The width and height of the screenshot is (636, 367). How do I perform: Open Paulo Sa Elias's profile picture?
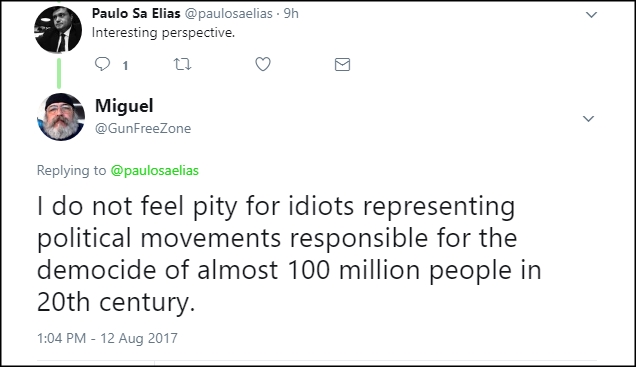pyautogui.click(x=58, y=30)
